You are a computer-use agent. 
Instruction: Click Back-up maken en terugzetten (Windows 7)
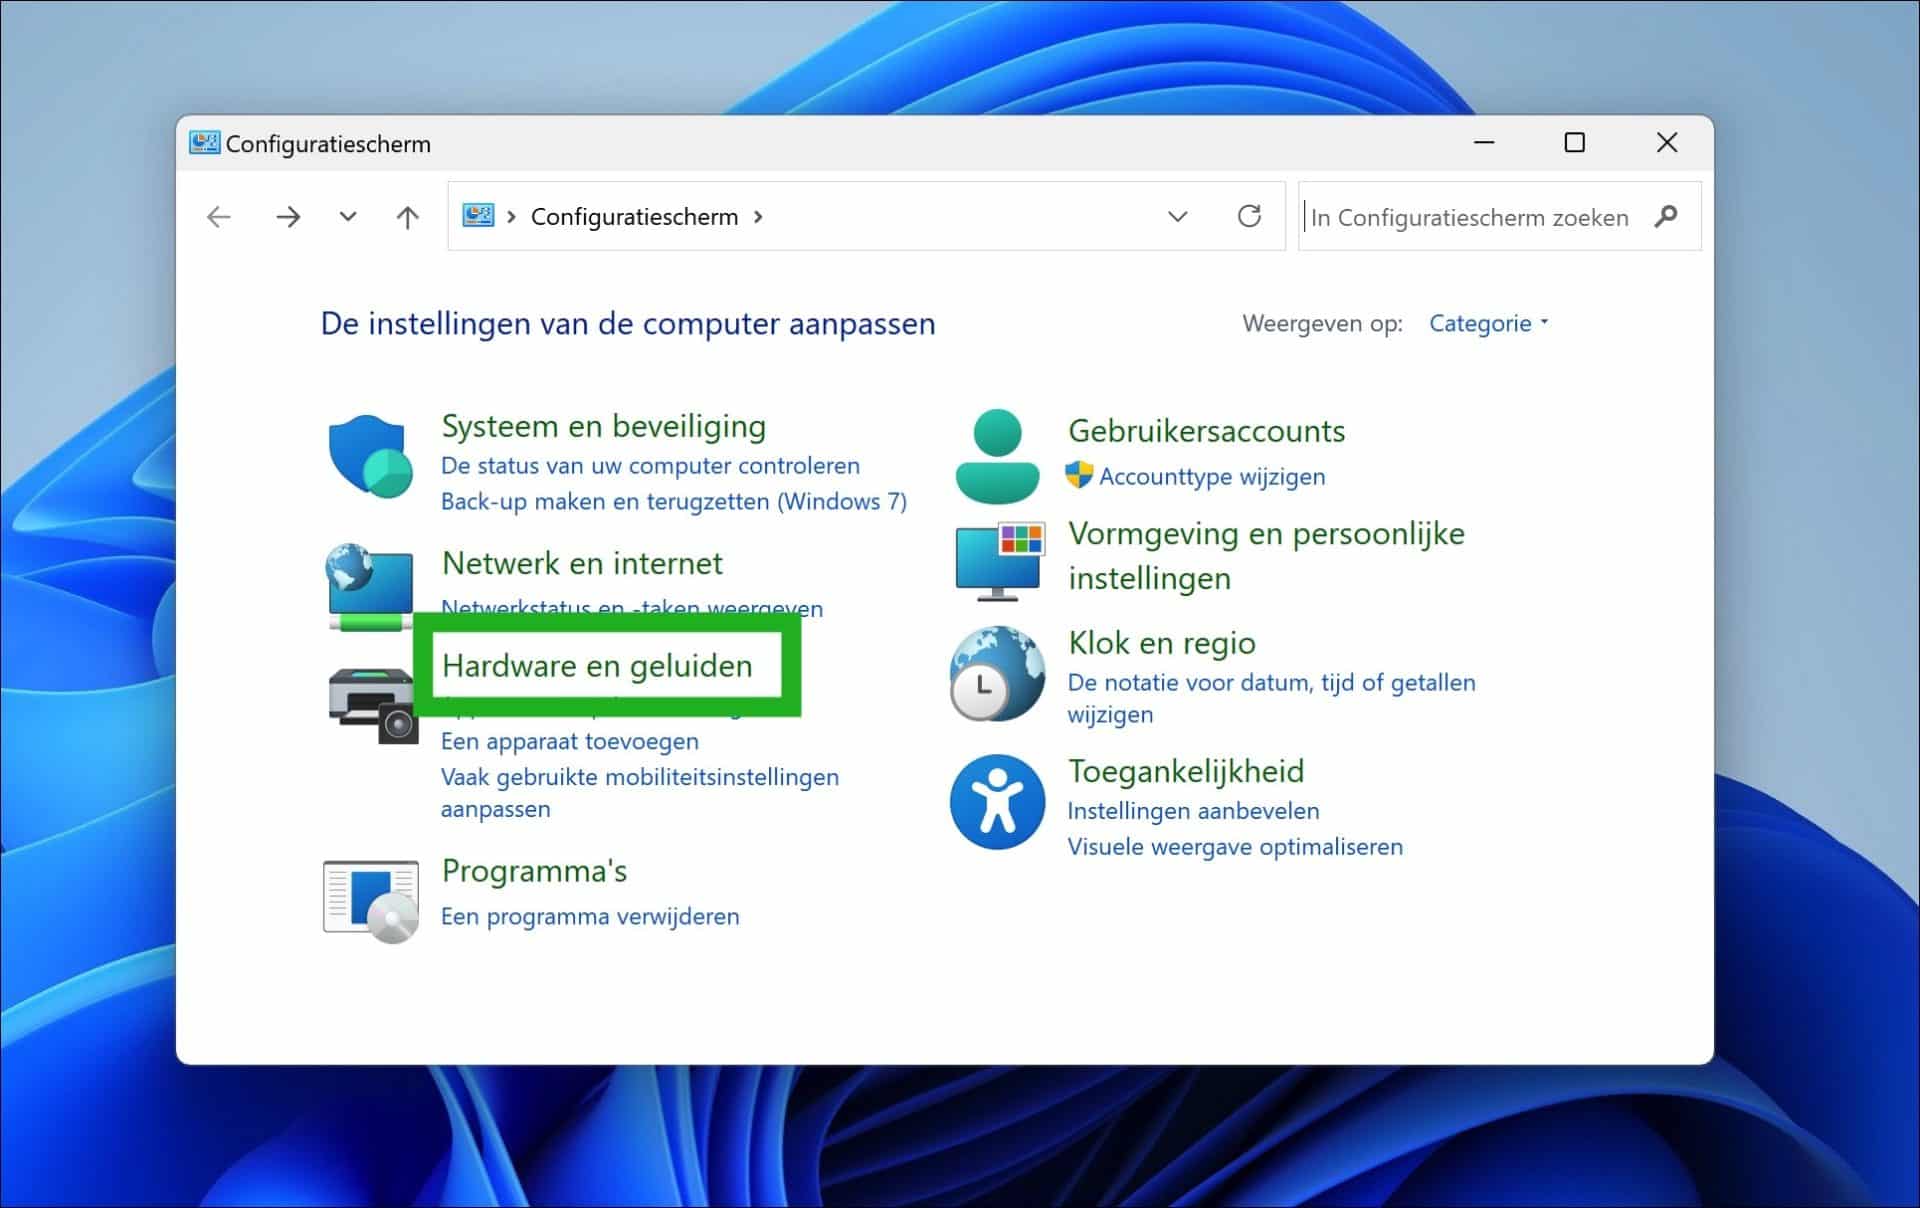point(674,501)
